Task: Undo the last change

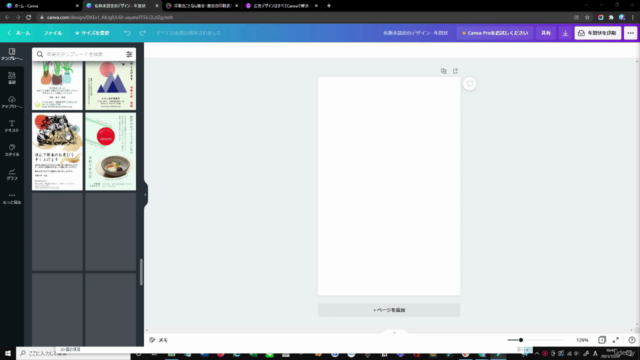Action: [x=127, y=33]
